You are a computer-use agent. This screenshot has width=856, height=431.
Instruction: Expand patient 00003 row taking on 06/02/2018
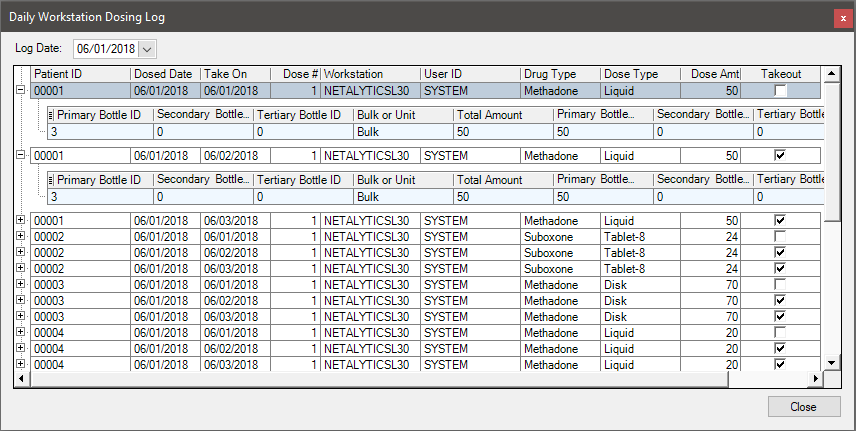coord(21,300)
